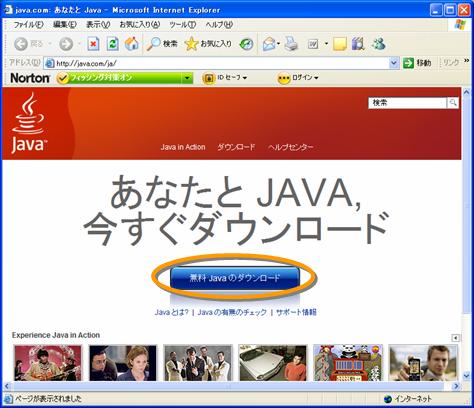Open the Edit button dropdown arrow
This screenshot has width=474, height=408.
(326, 44)
